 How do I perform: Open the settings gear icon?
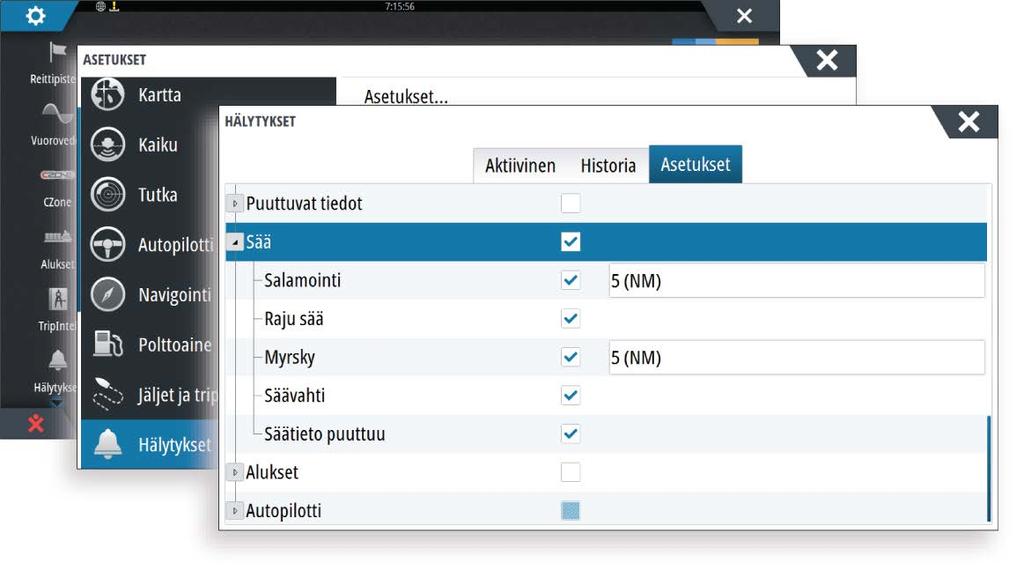coord(35,15)
